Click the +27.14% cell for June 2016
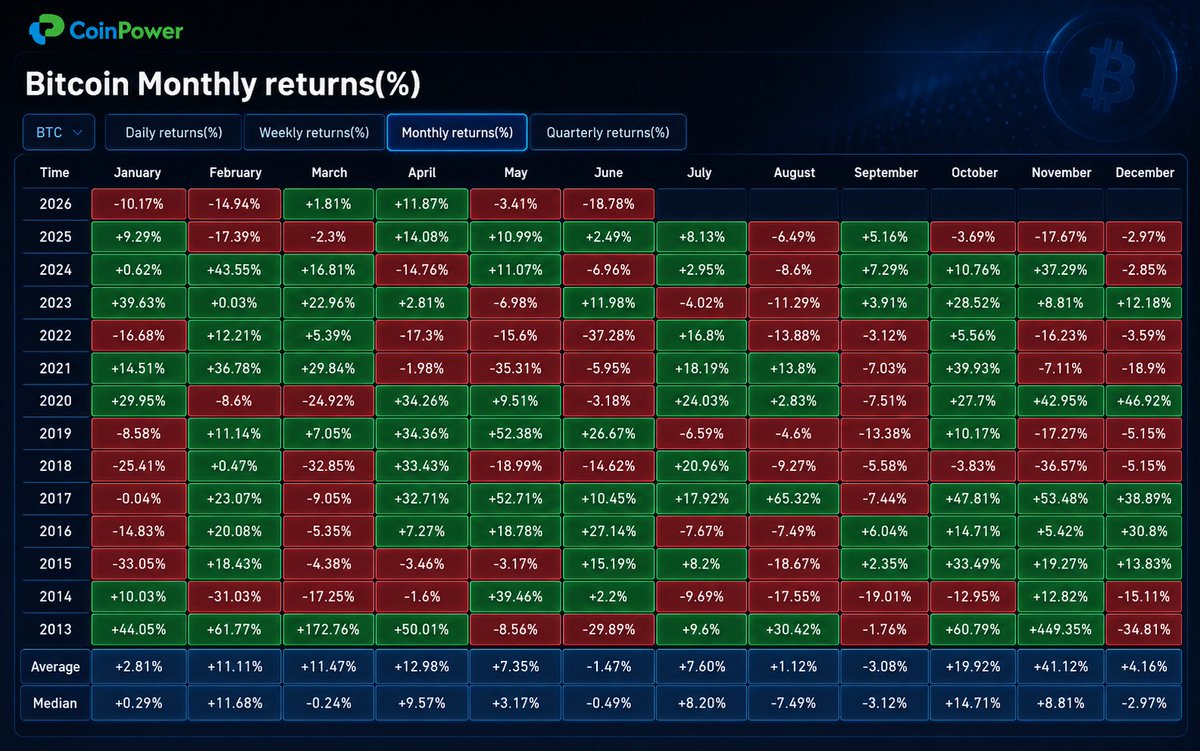This screenshot has height=751, width=1200. tap(609, 532)
